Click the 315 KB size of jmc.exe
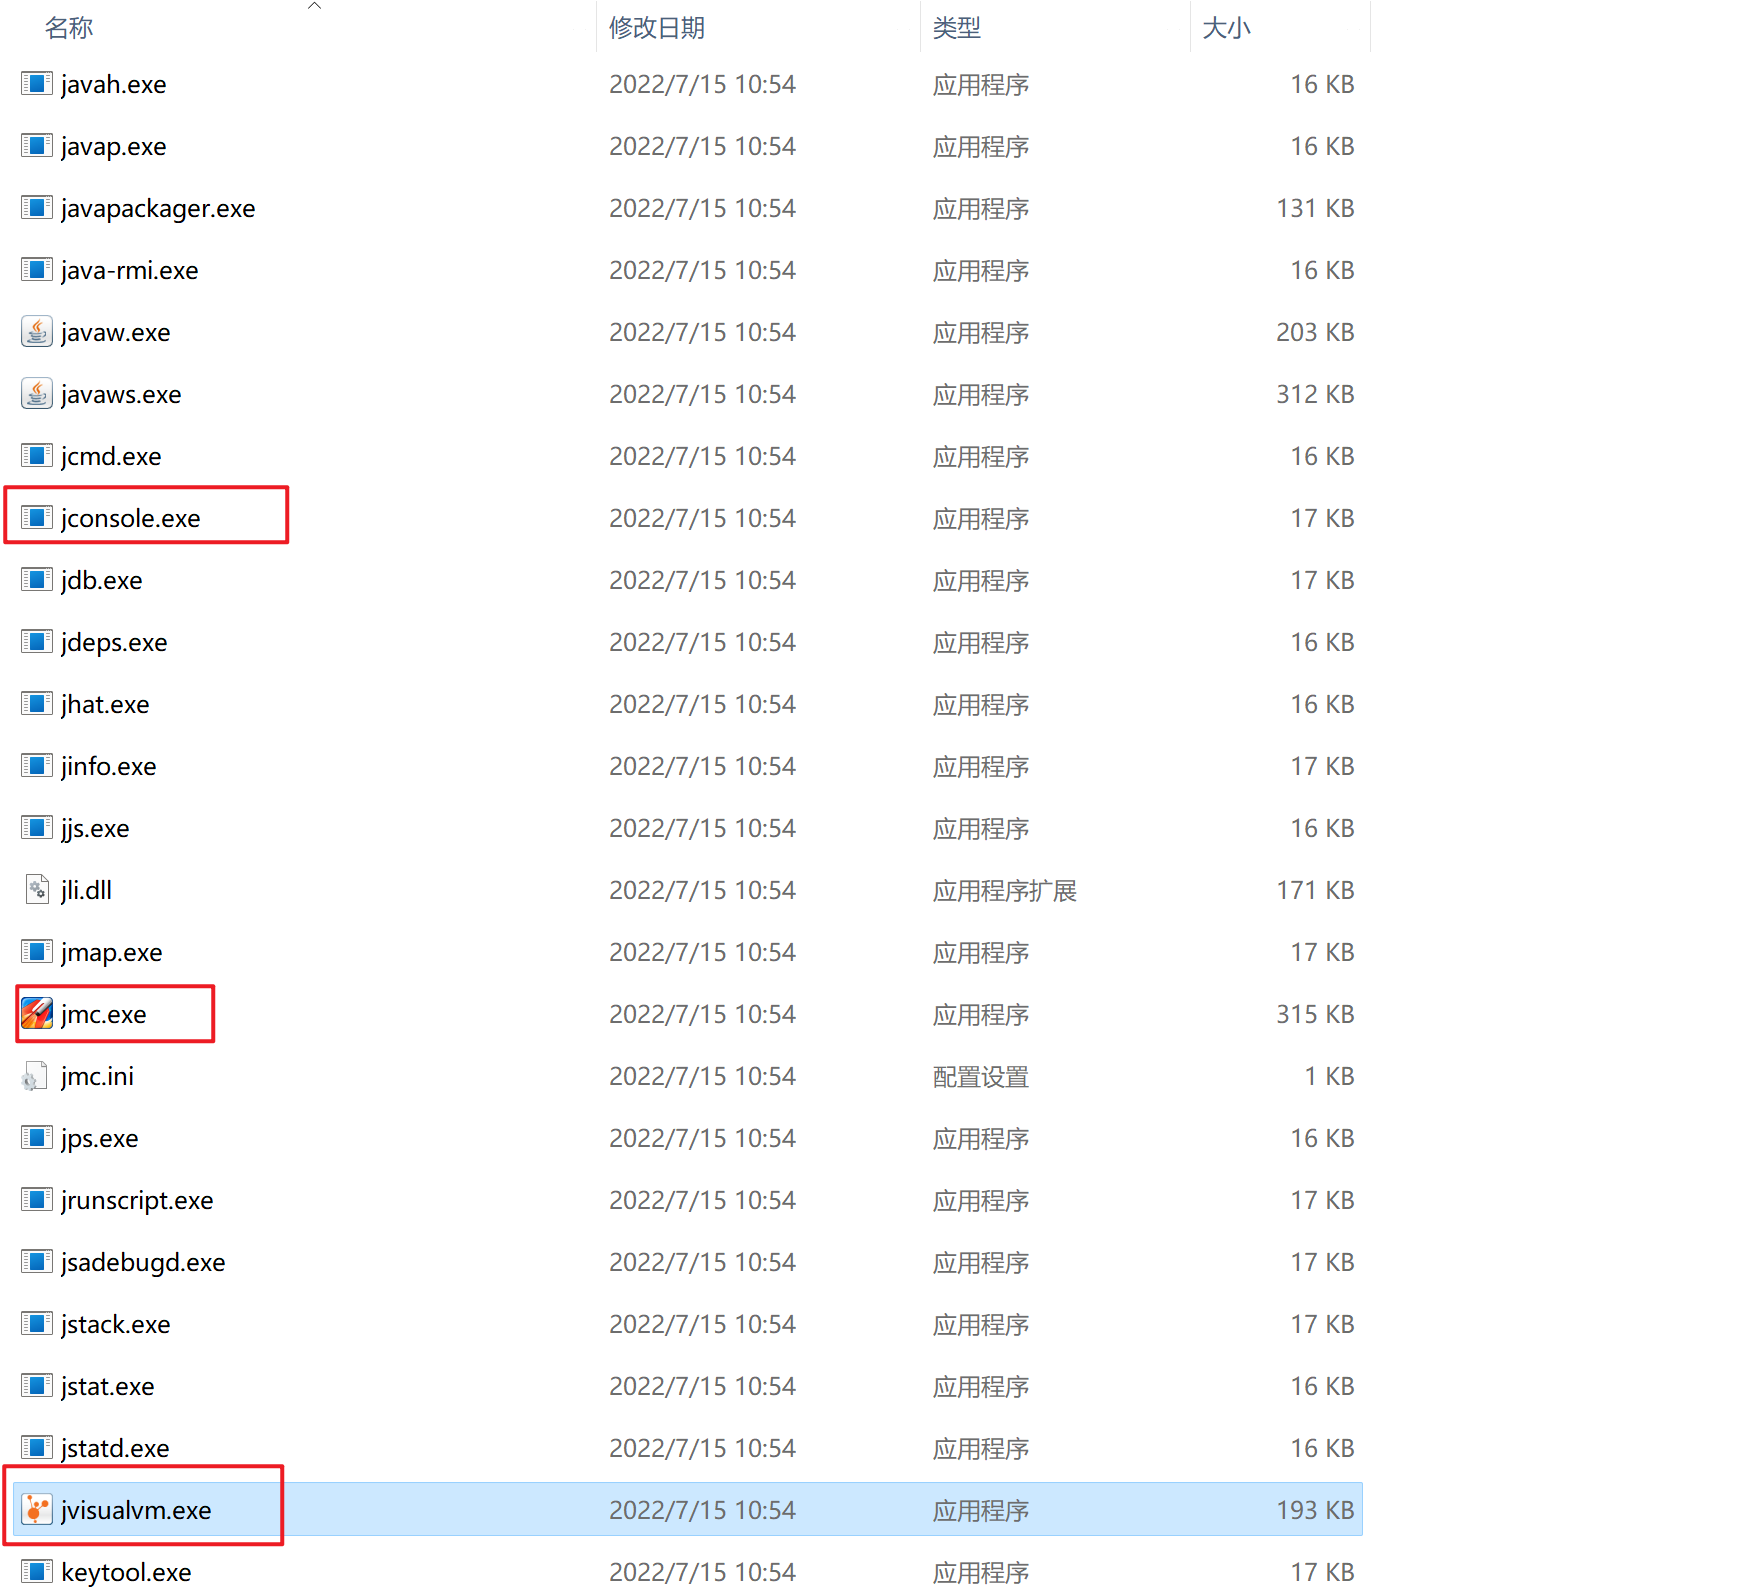 point(1315,1014)
